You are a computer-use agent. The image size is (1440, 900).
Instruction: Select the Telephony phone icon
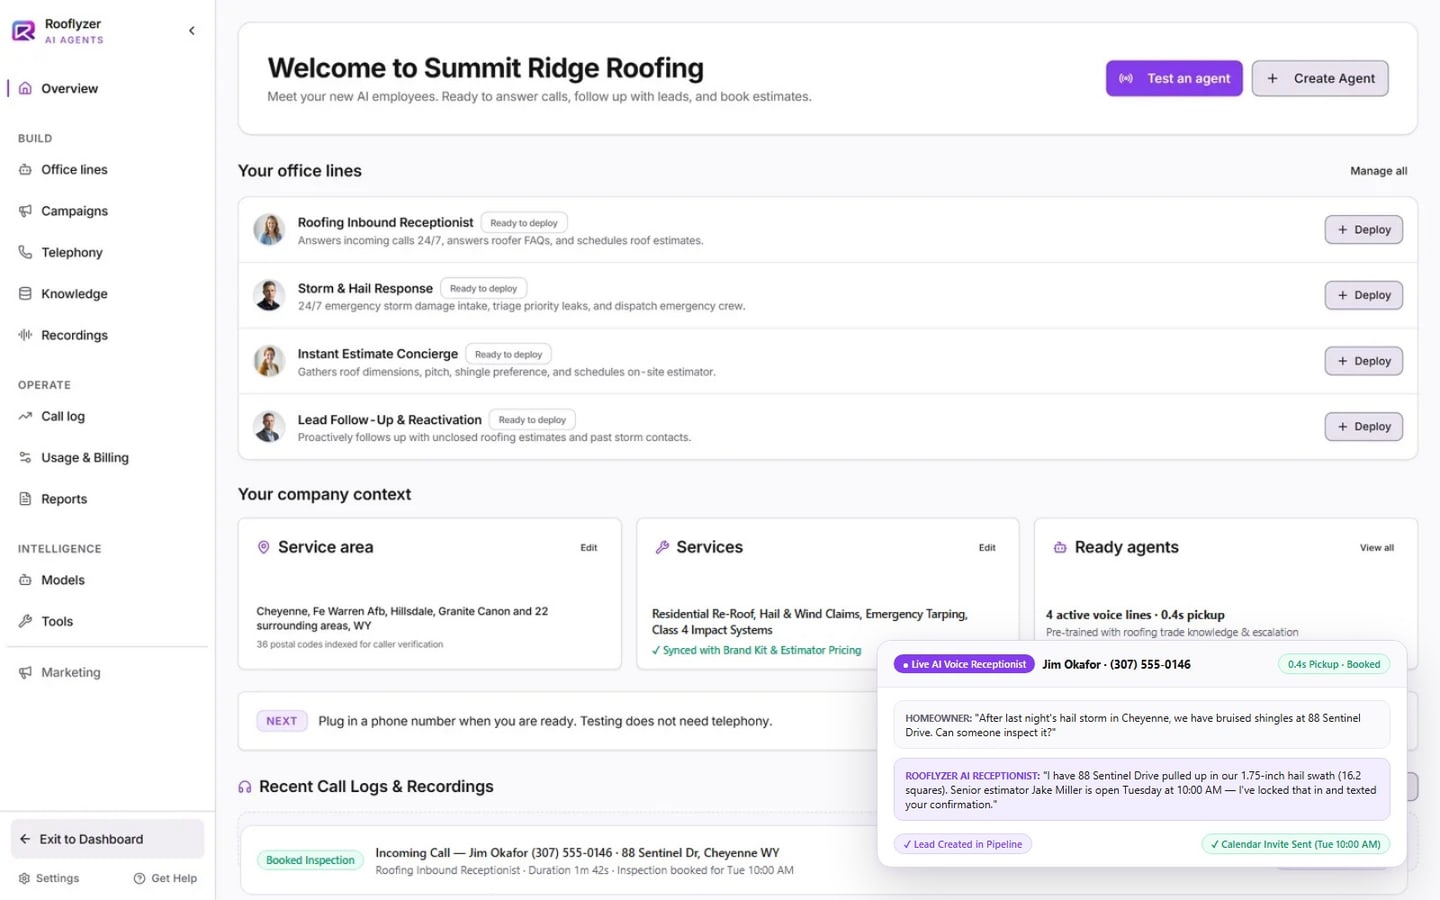coord(25,252)
